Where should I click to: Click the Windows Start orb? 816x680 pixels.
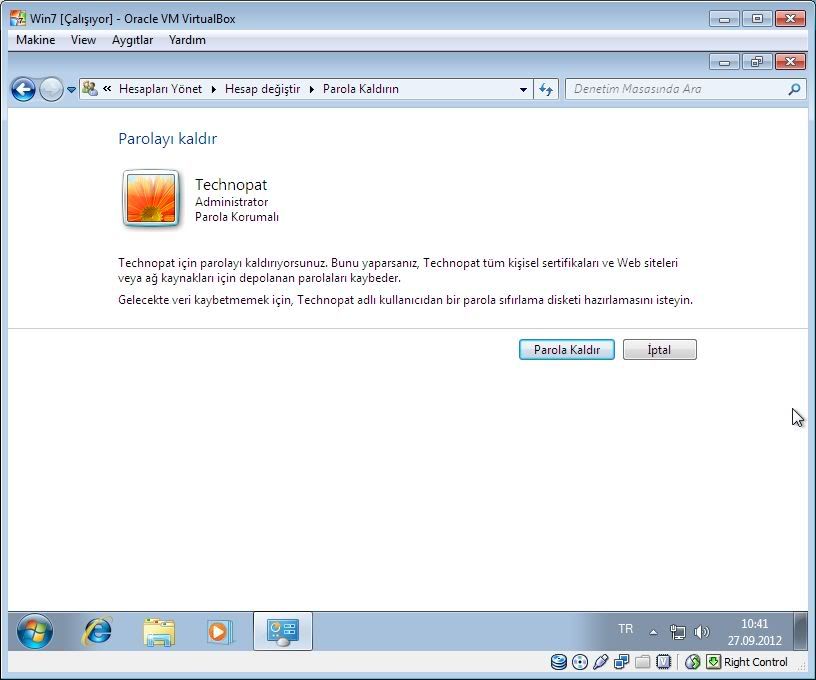tap(35, 631)
